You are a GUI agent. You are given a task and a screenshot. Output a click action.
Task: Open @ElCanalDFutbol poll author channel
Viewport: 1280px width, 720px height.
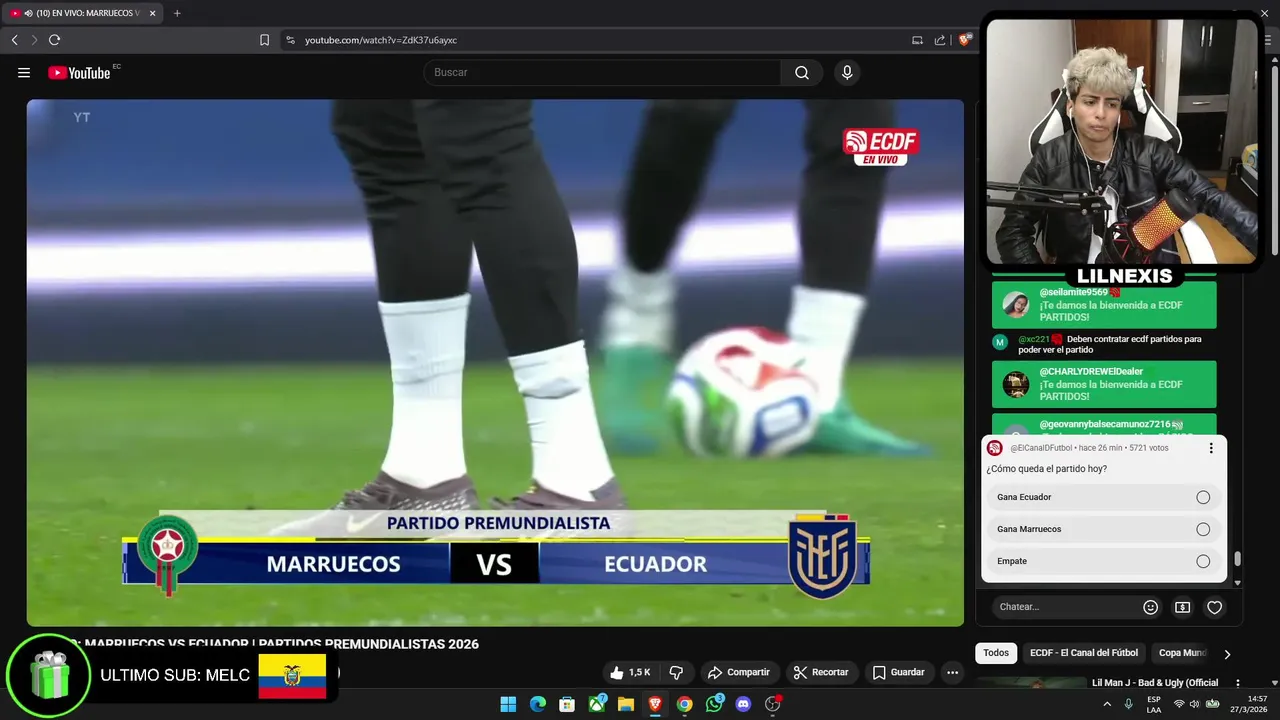pos(1040,448)
